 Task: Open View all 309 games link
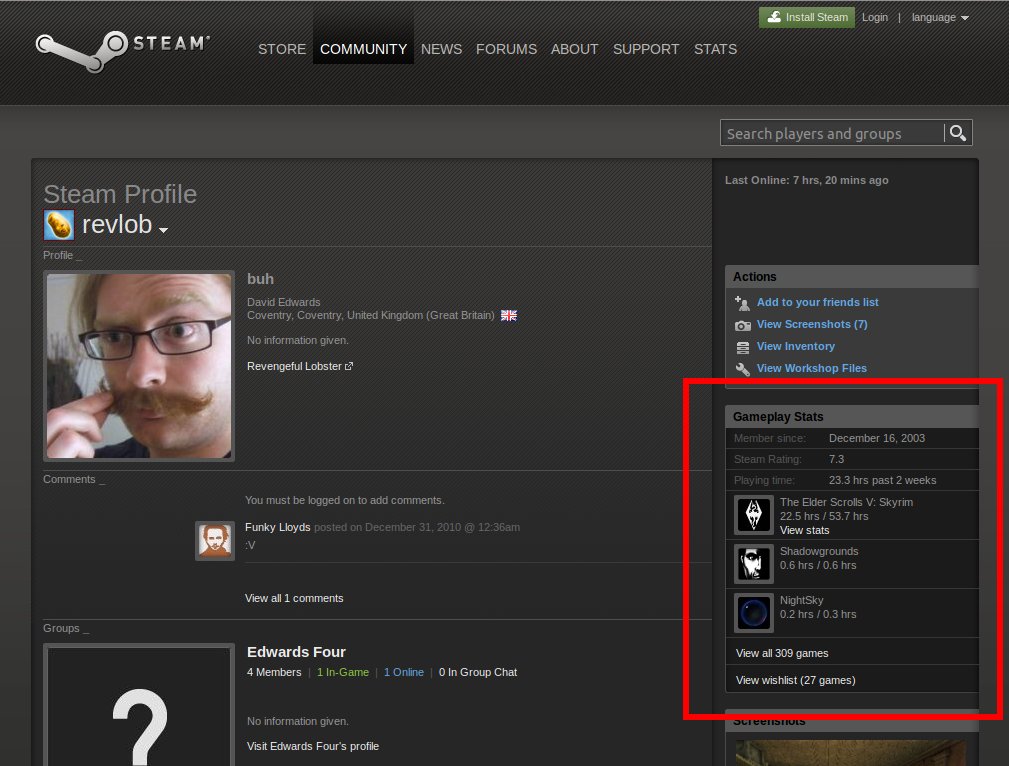click(782, 653)
